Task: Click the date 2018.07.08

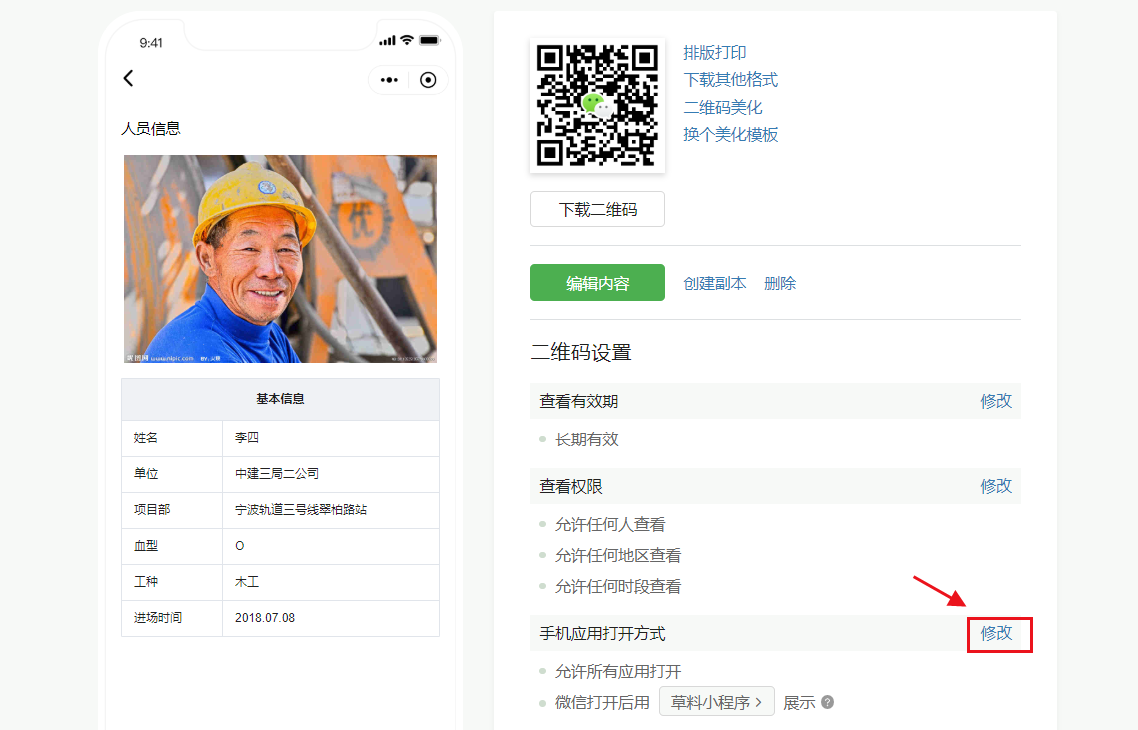Action: point(265,618)
